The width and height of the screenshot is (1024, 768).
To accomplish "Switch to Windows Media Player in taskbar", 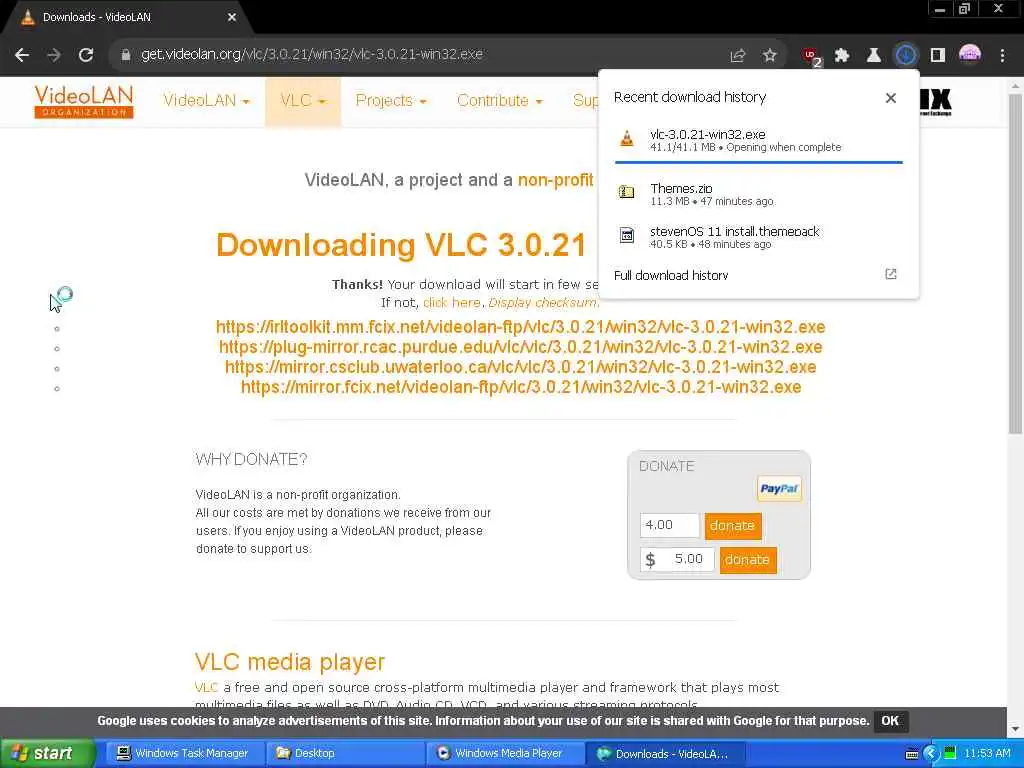I will click(505, 754).
